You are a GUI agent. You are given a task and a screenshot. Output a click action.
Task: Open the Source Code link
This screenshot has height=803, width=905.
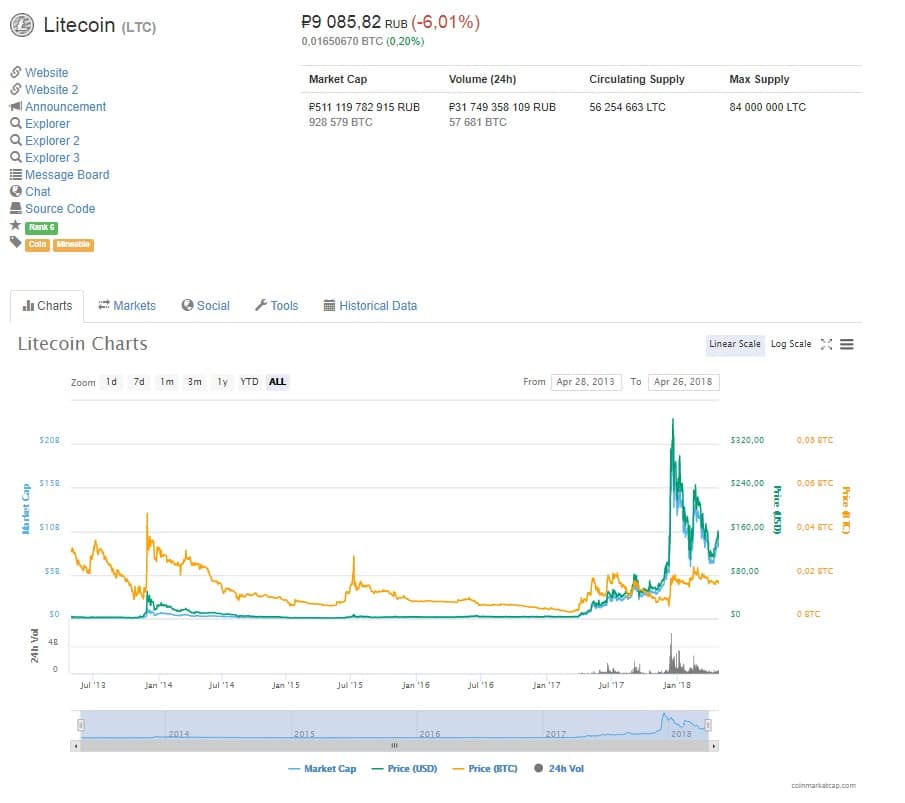(x=60, y=208)
